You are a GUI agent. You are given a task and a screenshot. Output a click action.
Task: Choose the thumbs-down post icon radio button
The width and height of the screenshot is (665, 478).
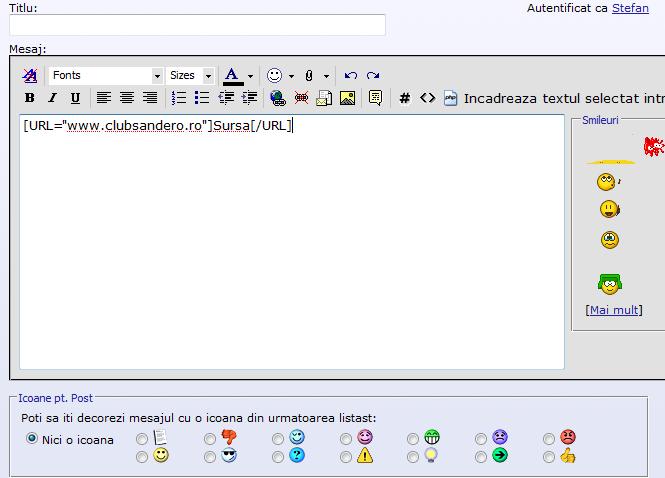210,439
